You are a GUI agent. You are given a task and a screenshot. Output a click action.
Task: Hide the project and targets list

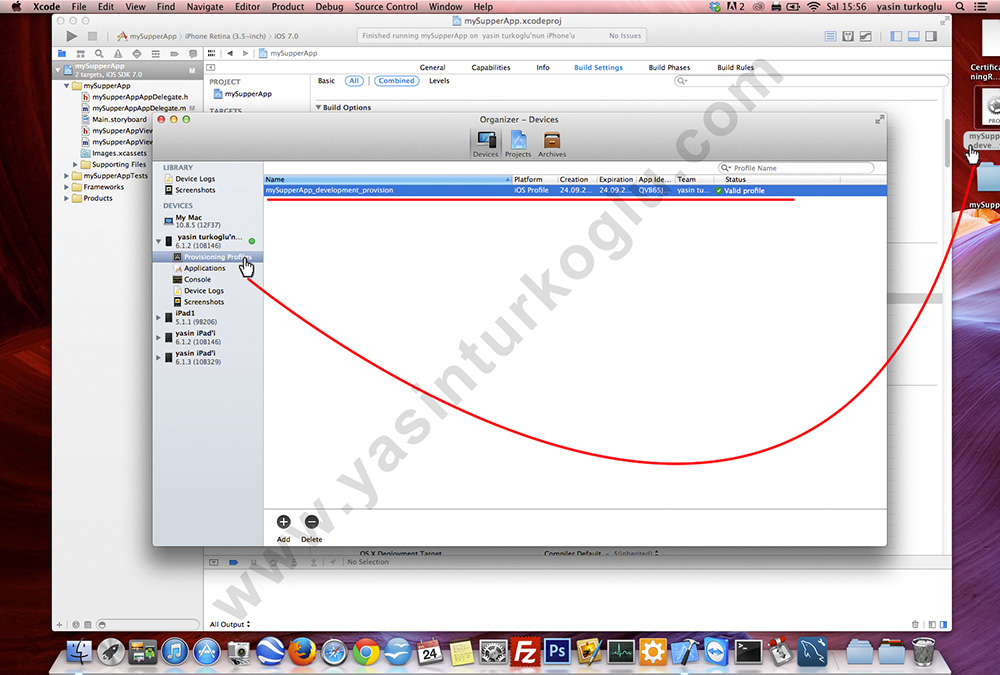(x=210, y=68)
